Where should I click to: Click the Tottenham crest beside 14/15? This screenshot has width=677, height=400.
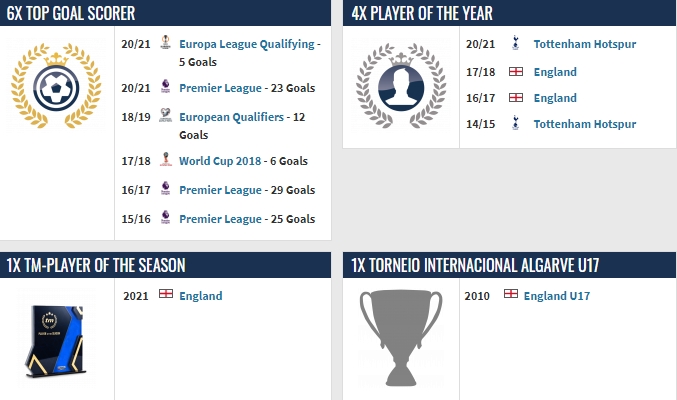(516, 123)
